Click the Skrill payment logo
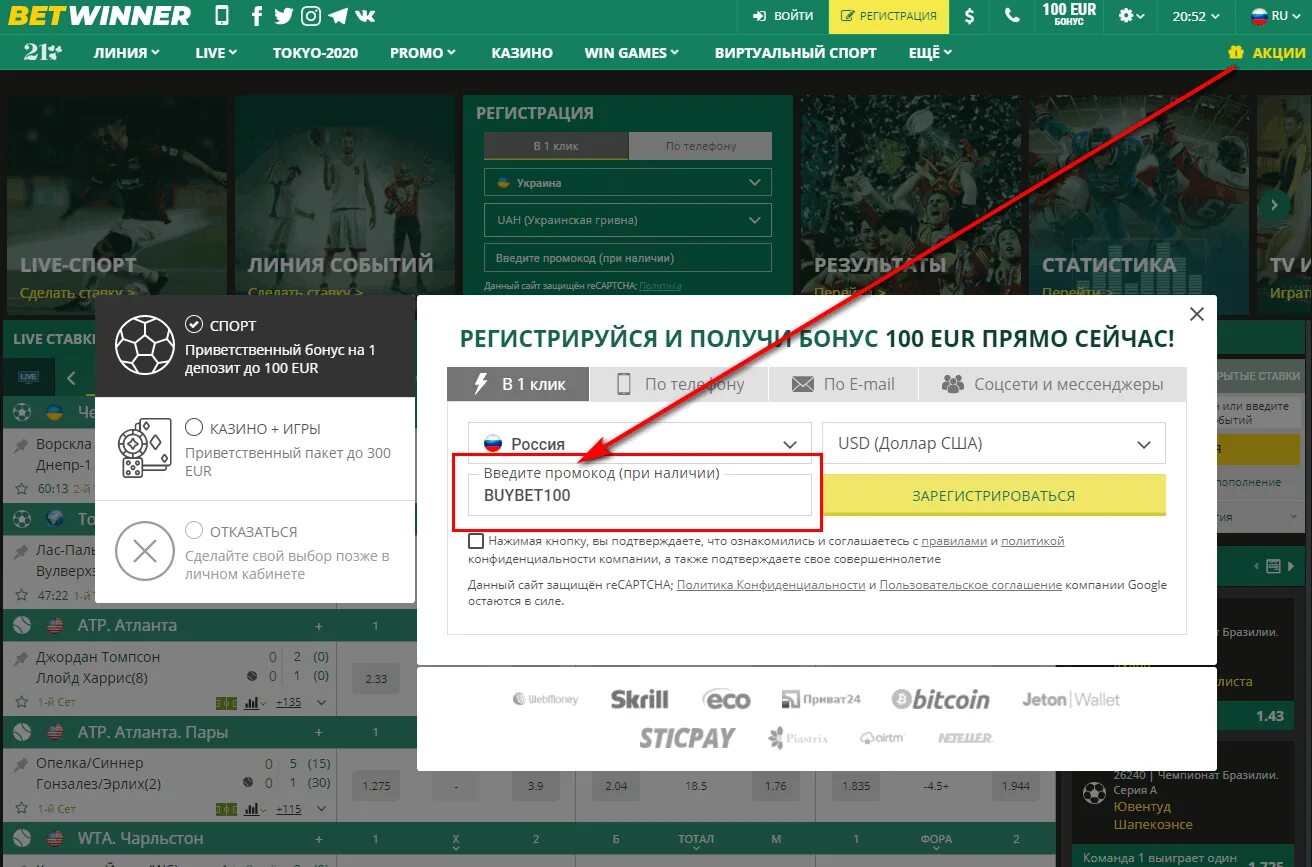1312x867 pixels. 639,699
